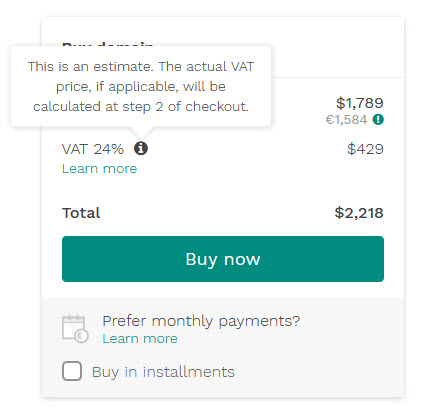The width and height of the screenshot is (425, 412).
Task: Open Learn more link under VAT 24%
Action: [x=99, y=169]
